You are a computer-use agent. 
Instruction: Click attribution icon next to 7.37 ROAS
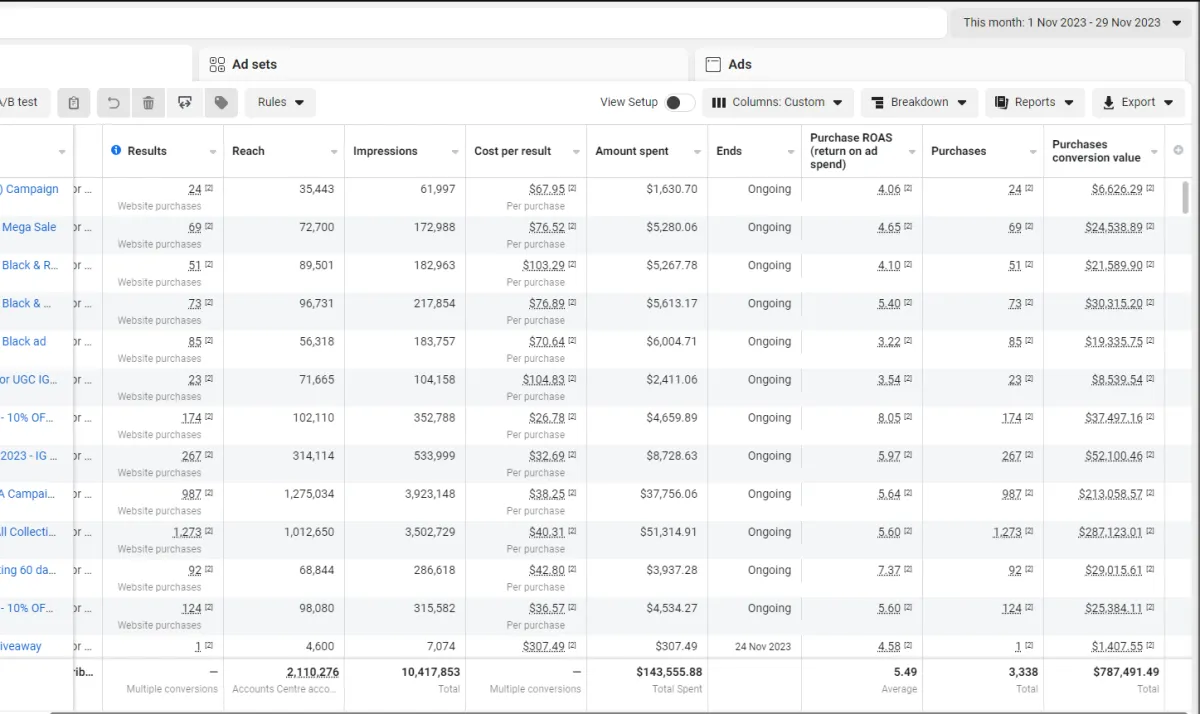tap(908, 570)
